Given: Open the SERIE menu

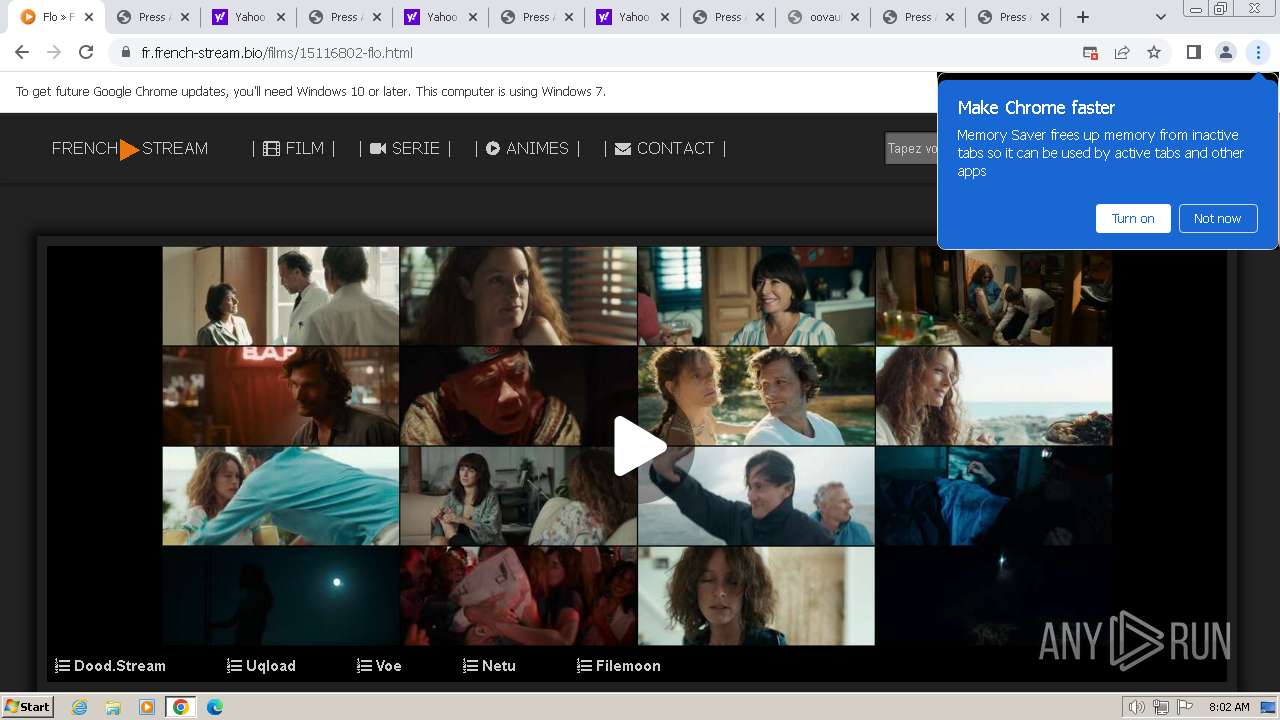Looking at the screenshot, I should tap(404, 148).
